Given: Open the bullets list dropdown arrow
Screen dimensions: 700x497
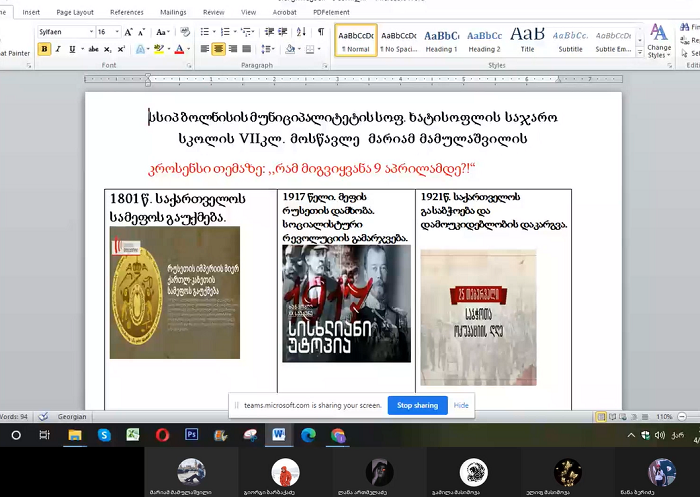Looking at the screenshot, I should 214,32.
